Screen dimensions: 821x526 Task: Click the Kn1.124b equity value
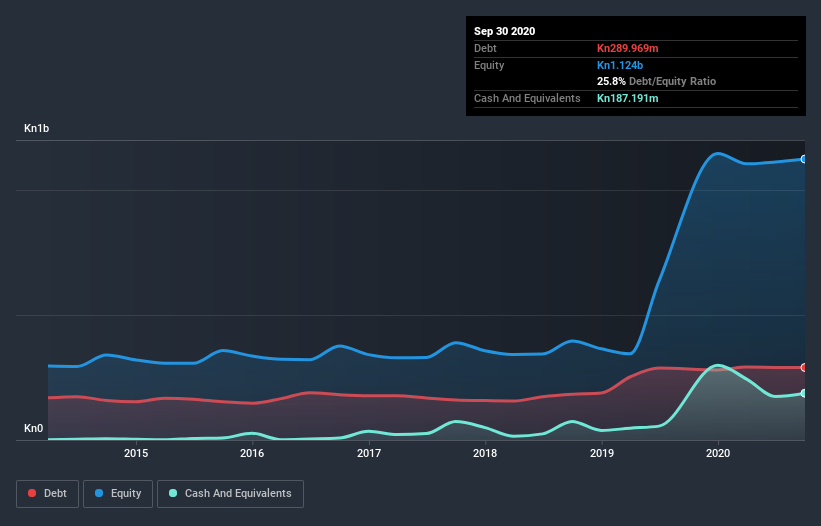620,65
